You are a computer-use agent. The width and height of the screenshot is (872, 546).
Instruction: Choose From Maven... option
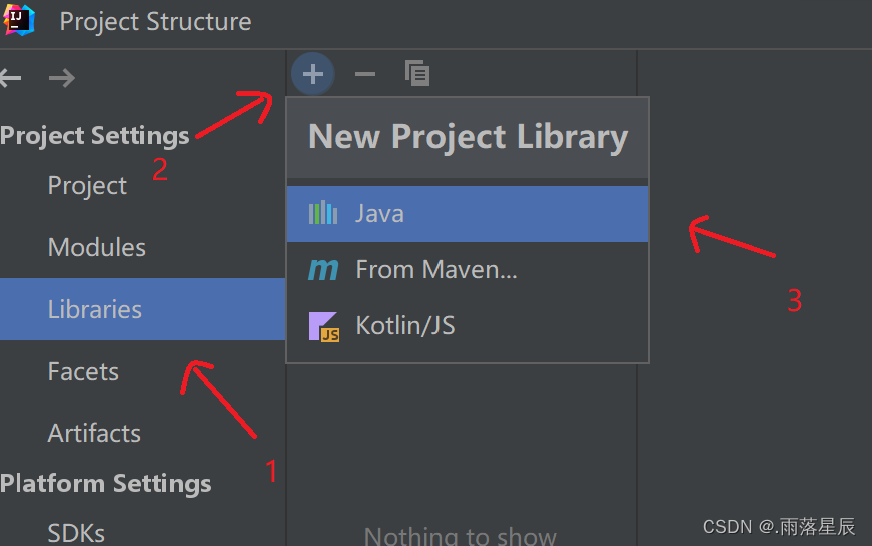467,270
